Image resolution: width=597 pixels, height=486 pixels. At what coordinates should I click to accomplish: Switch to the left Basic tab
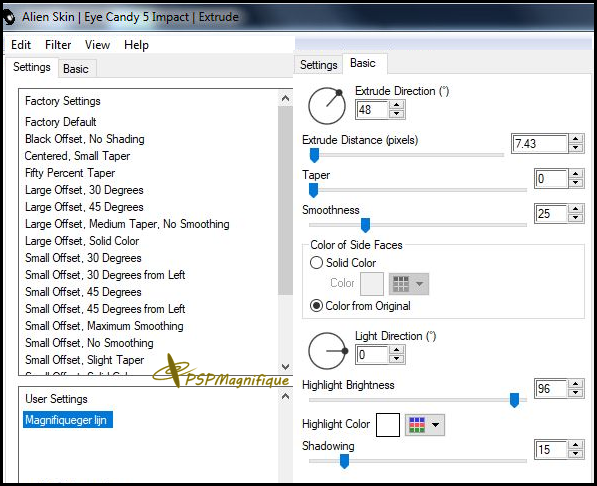tap(76, 69)
